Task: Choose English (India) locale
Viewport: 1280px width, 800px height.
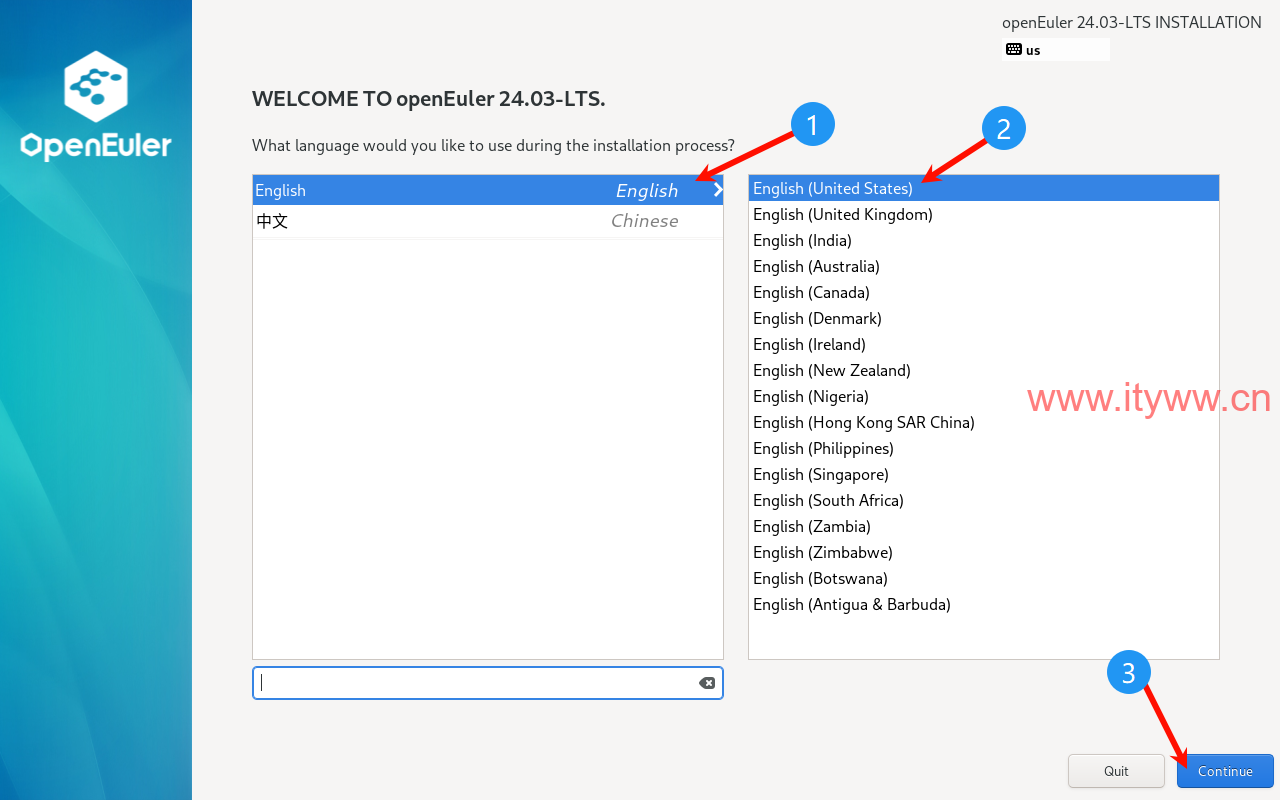Action: [984, 240]
